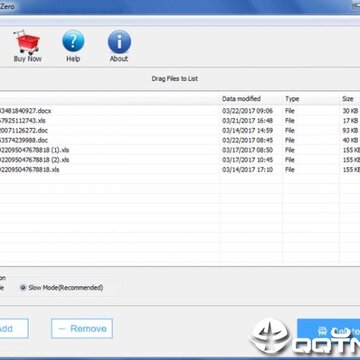Click the Remove button
This screenshot has height=360, width=360.
(x=82, y=328)
